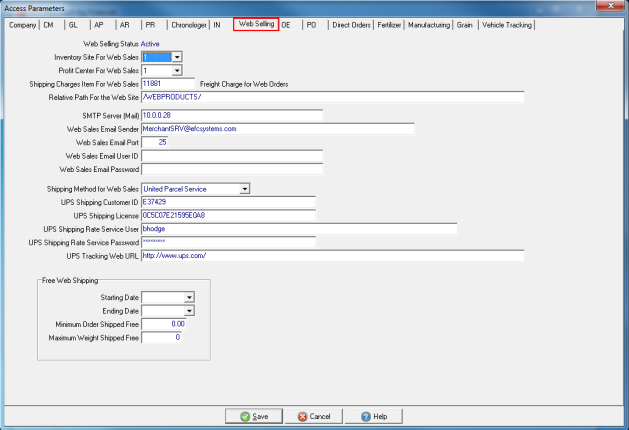Focus the UPS Tracking Web URL field
This screenshot has width=629, height=430.
click(x=332, y=256)
